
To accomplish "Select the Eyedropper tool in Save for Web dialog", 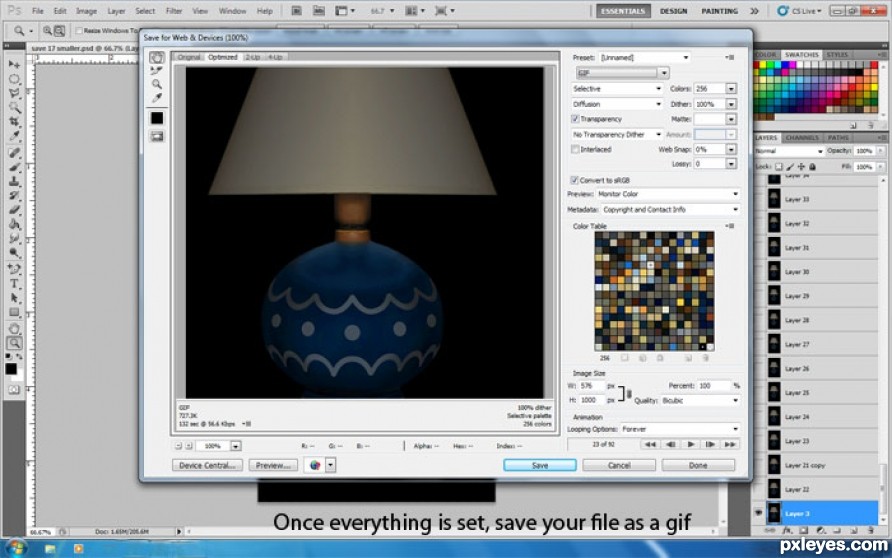I will pyautogui.click(x=157, y=98).
